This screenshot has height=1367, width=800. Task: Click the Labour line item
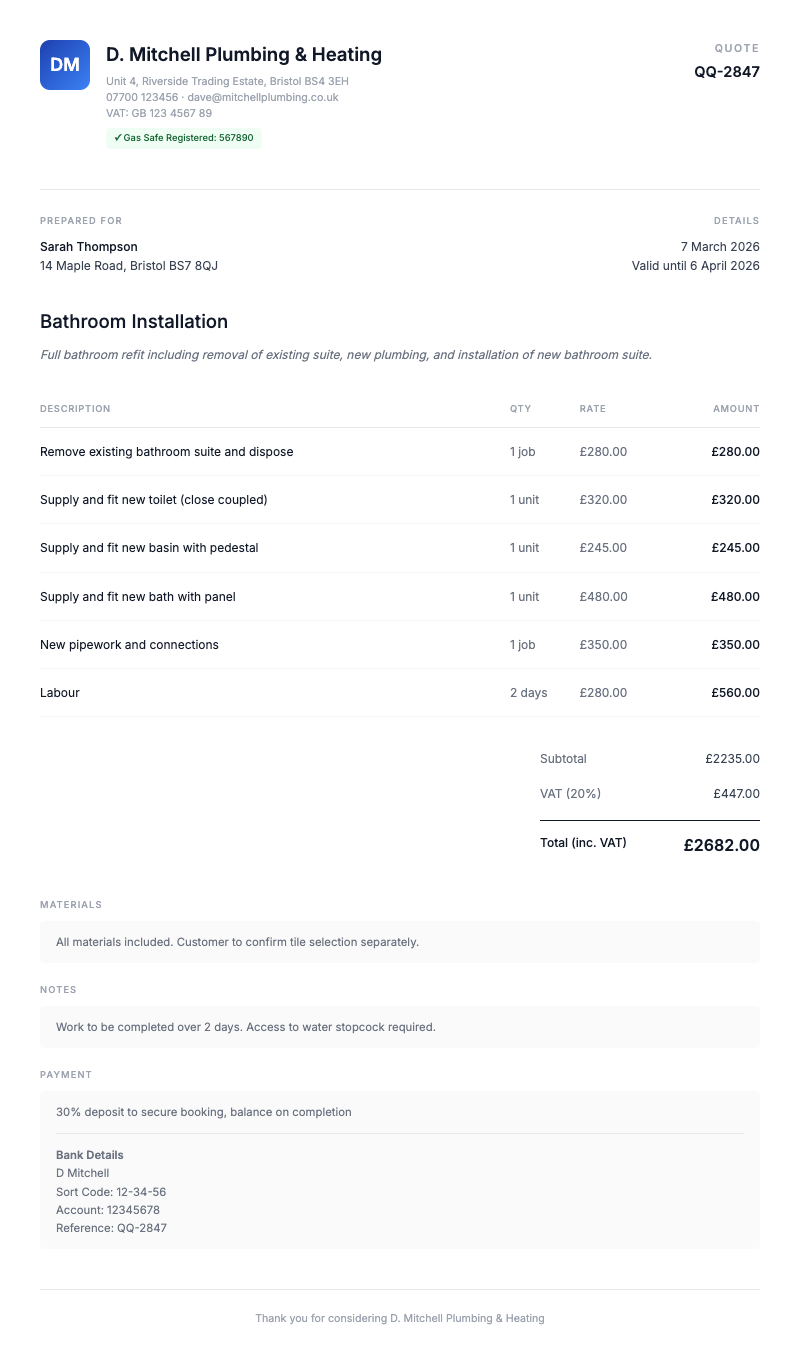click(60, 693)
